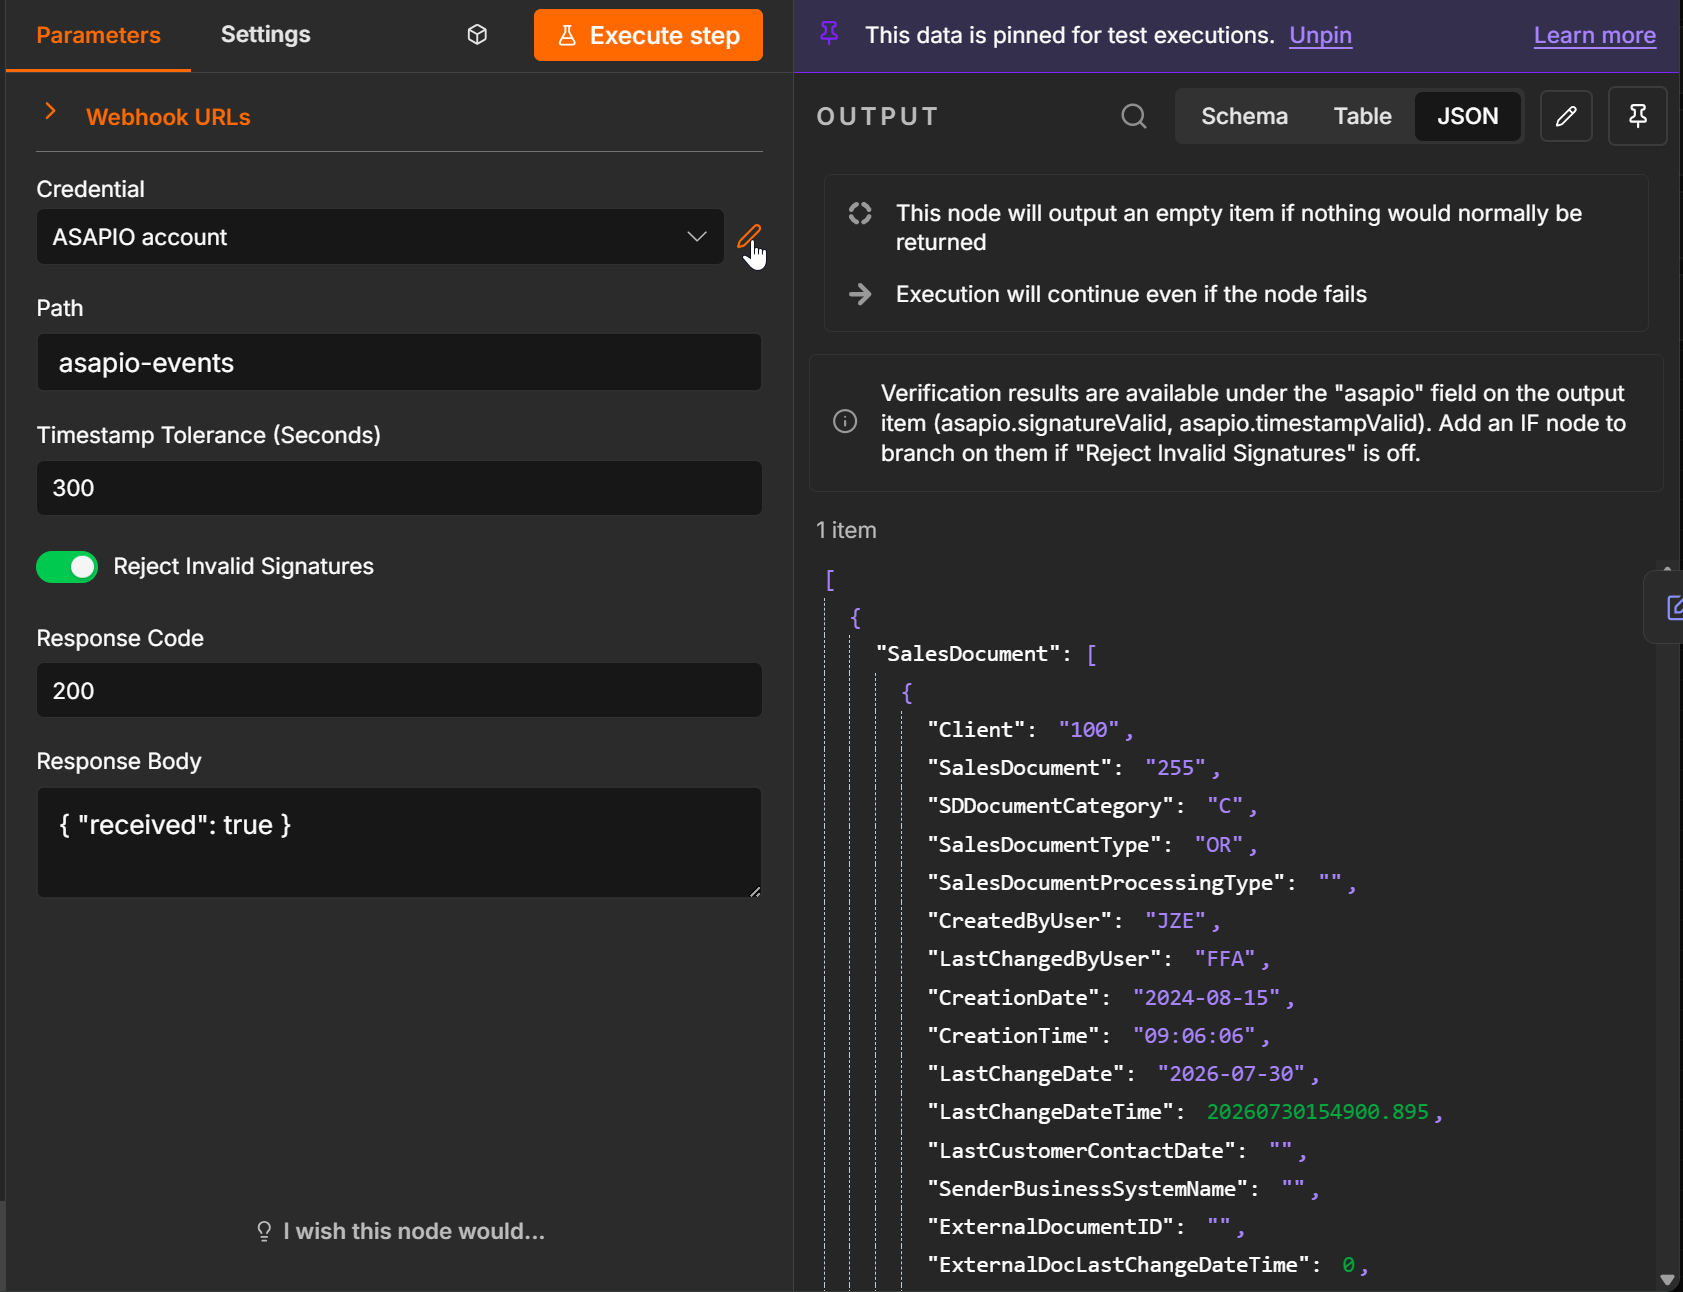This screenshot has height=1292, width=1683.
Task: Click the "09:06:06" CreationTime value
Action: (x=1194, y=1036)
